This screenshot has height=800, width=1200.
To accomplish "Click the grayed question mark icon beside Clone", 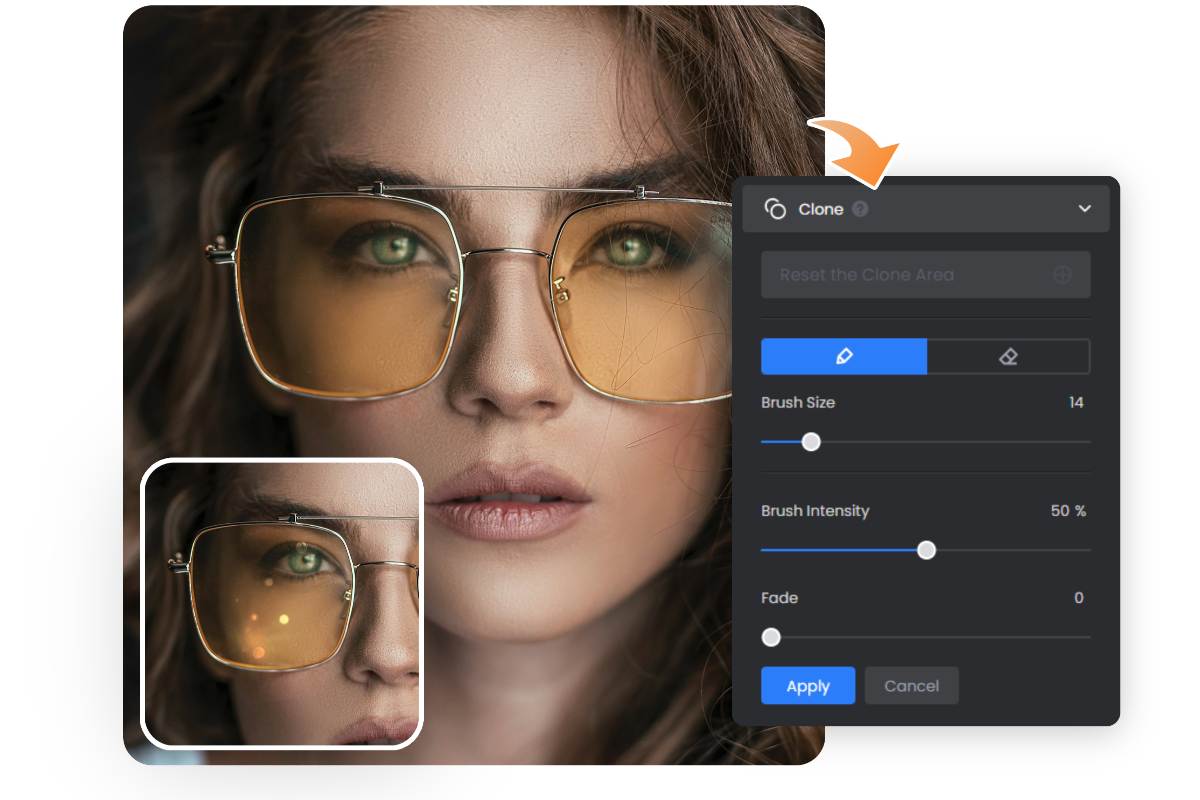I will click(x=861, y=209).
